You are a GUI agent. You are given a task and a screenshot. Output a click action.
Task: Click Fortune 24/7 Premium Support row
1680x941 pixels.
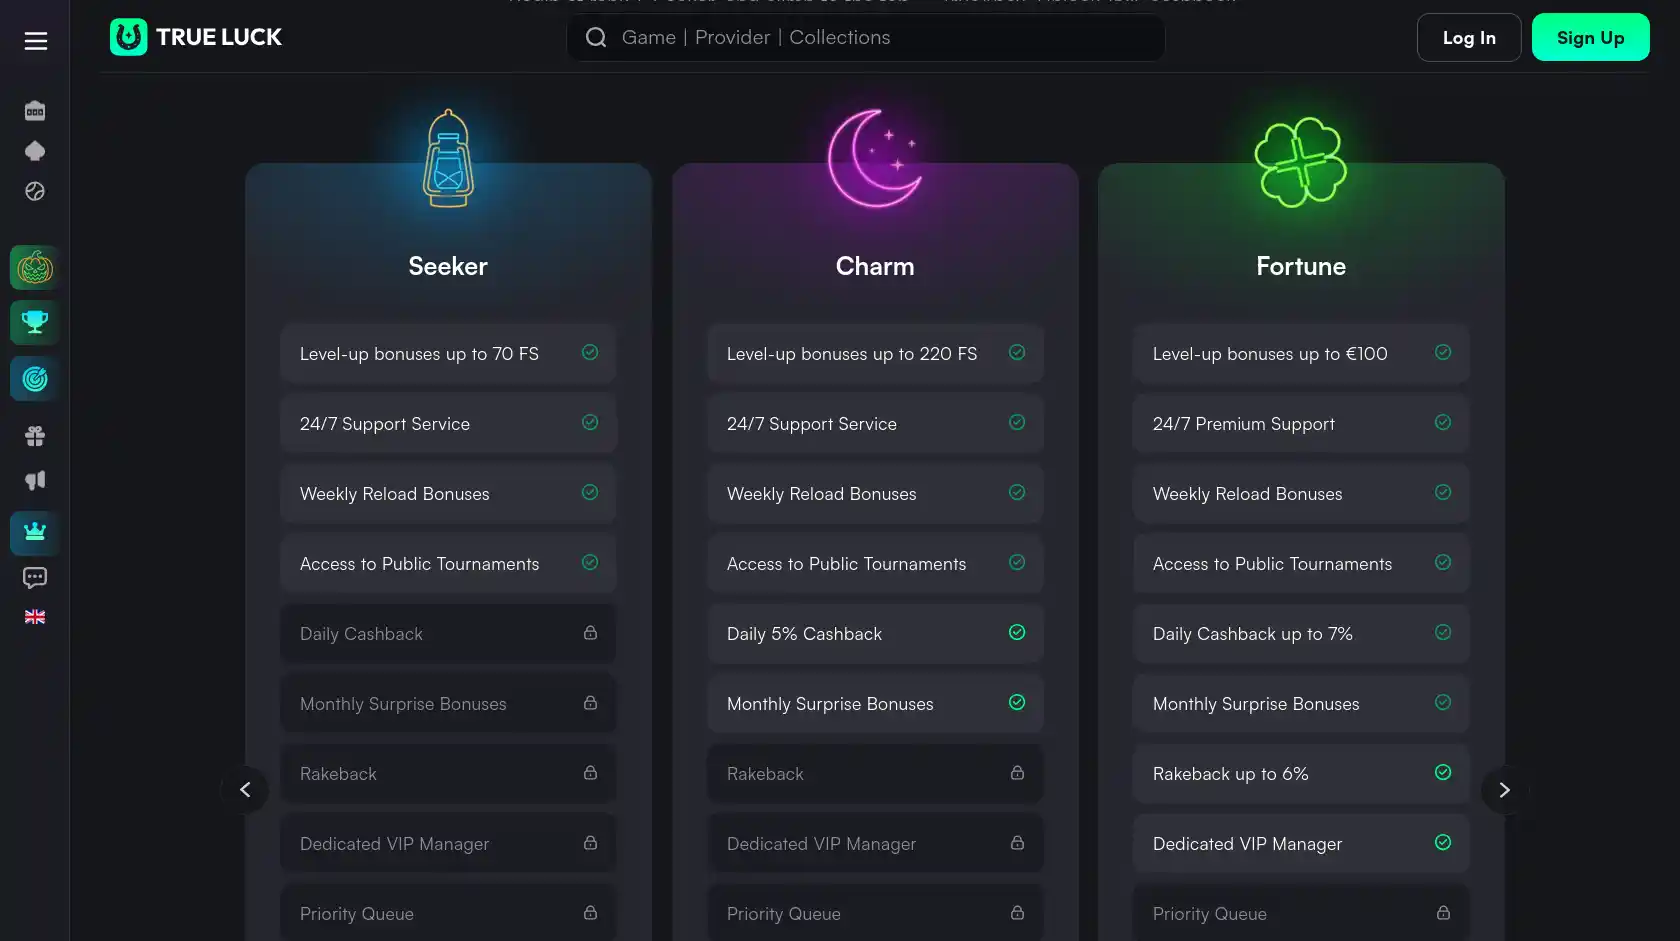[1301, 423]
